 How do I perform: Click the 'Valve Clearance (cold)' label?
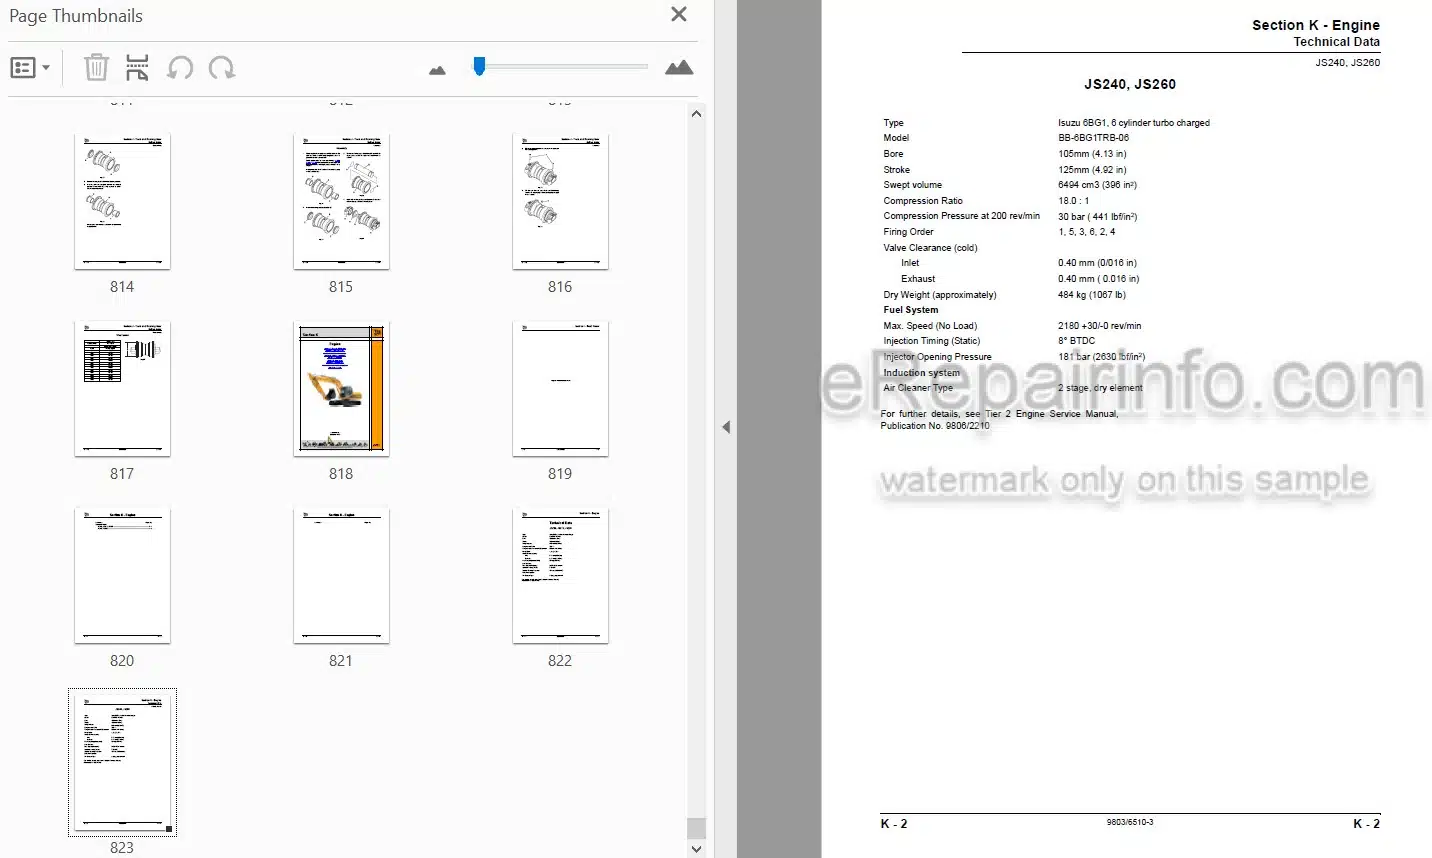tap(930, 248)
